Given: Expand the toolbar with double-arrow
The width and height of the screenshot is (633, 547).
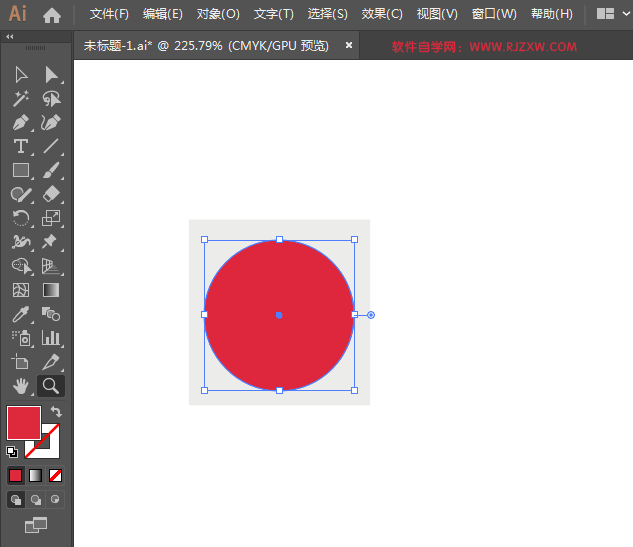Looking at the screenshot, I should [x=10, y=37].
